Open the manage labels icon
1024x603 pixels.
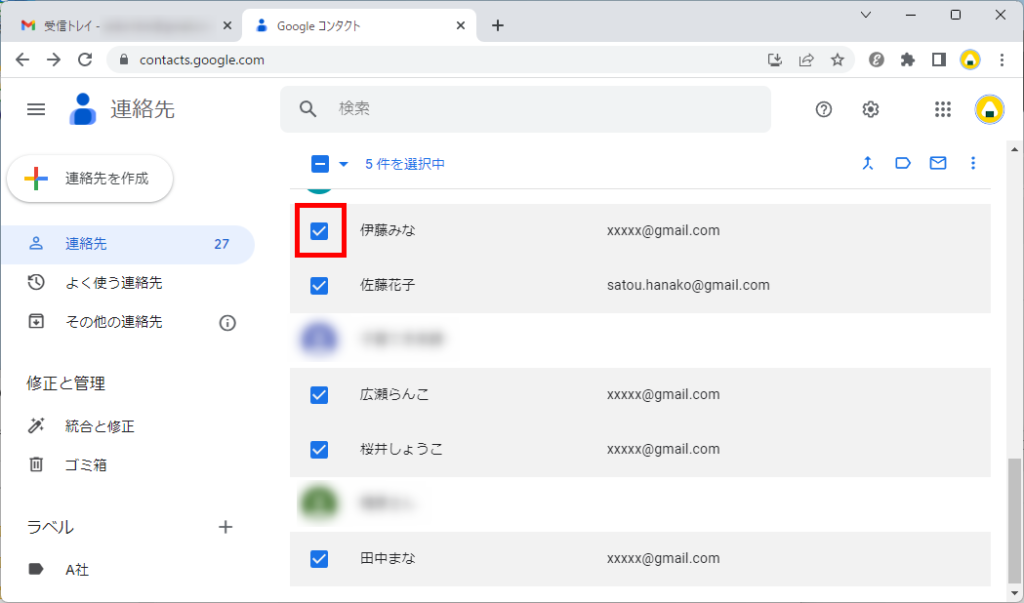pos(903,163)
